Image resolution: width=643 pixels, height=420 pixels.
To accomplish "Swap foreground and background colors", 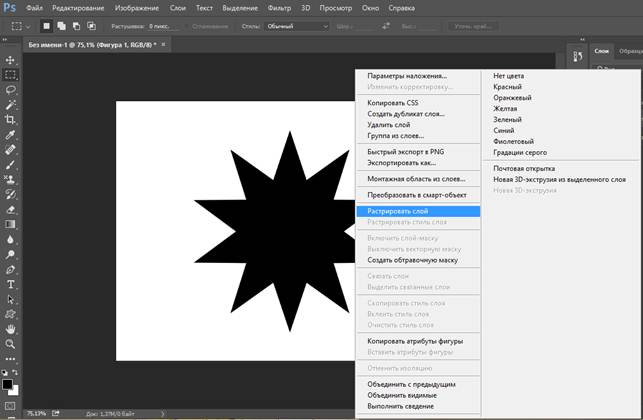I will [17, 372].
